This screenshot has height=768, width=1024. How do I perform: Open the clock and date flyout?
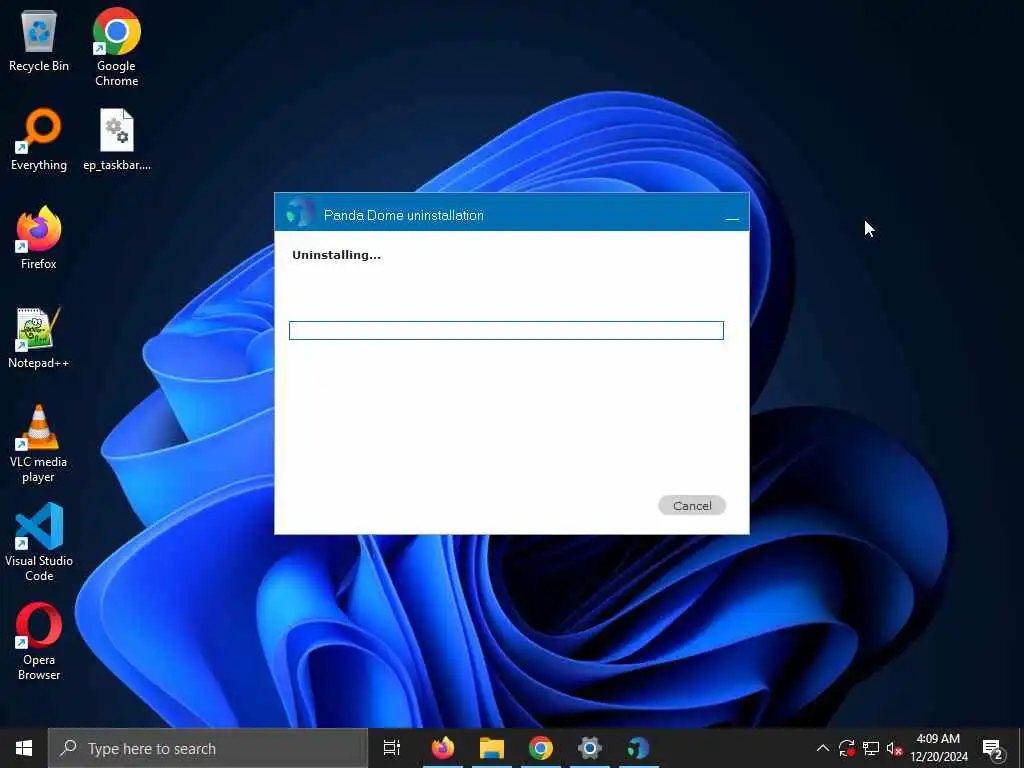coord(938,748)
